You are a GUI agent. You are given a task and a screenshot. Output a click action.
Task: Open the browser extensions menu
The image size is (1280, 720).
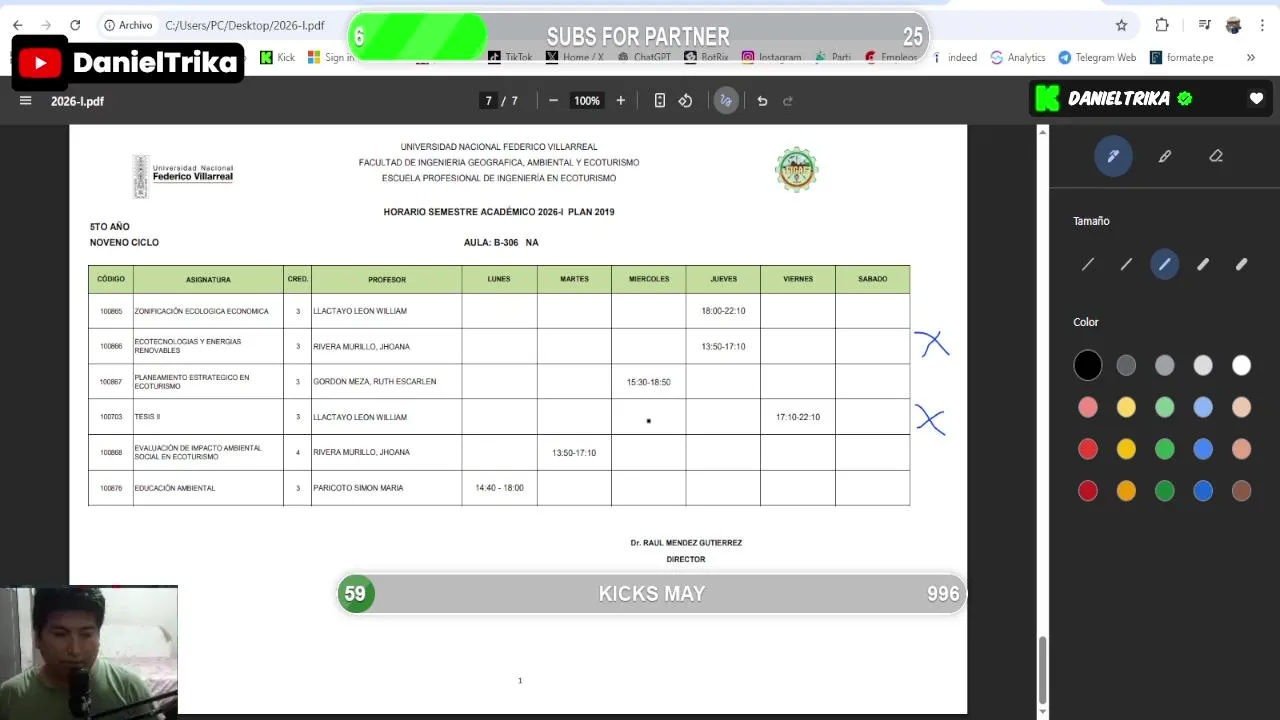coord(1162,25)
